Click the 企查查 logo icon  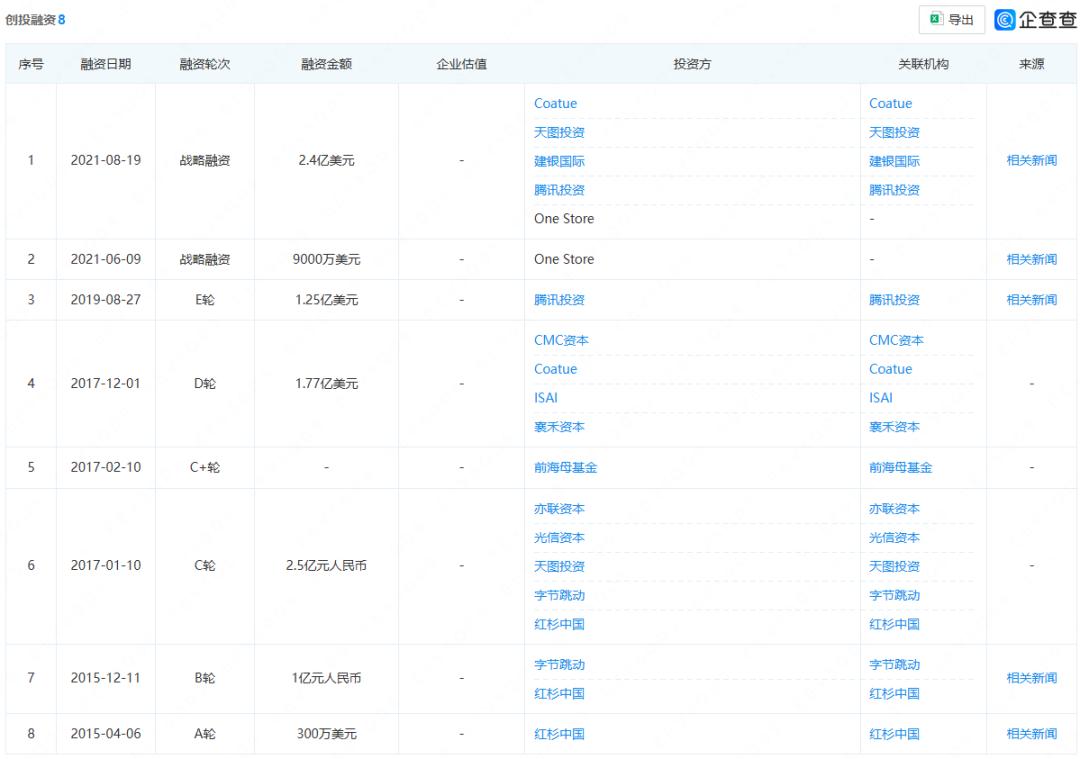(x=1005, y=20)
